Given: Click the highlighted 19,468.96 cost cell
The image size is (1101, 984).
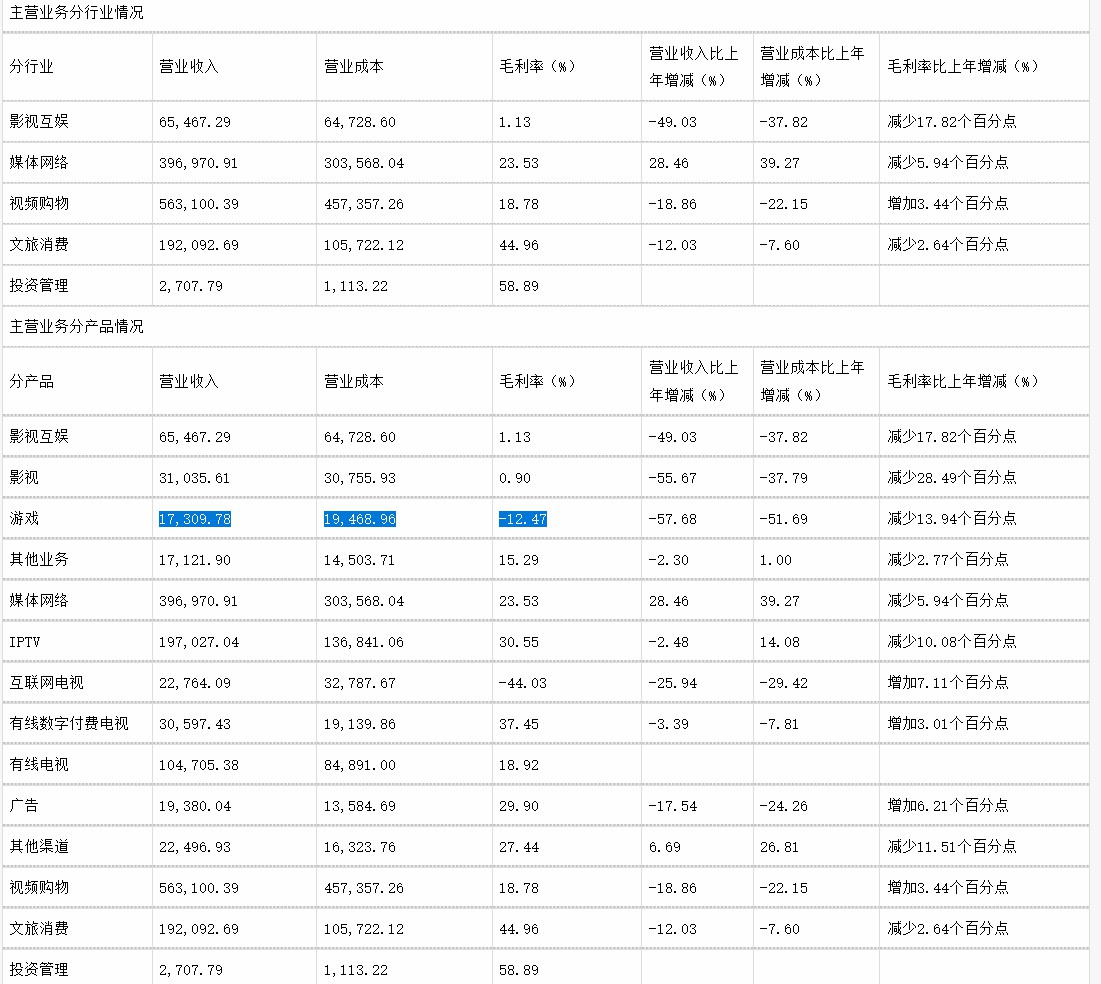Looking at the screenshot, I should [360, 519].
